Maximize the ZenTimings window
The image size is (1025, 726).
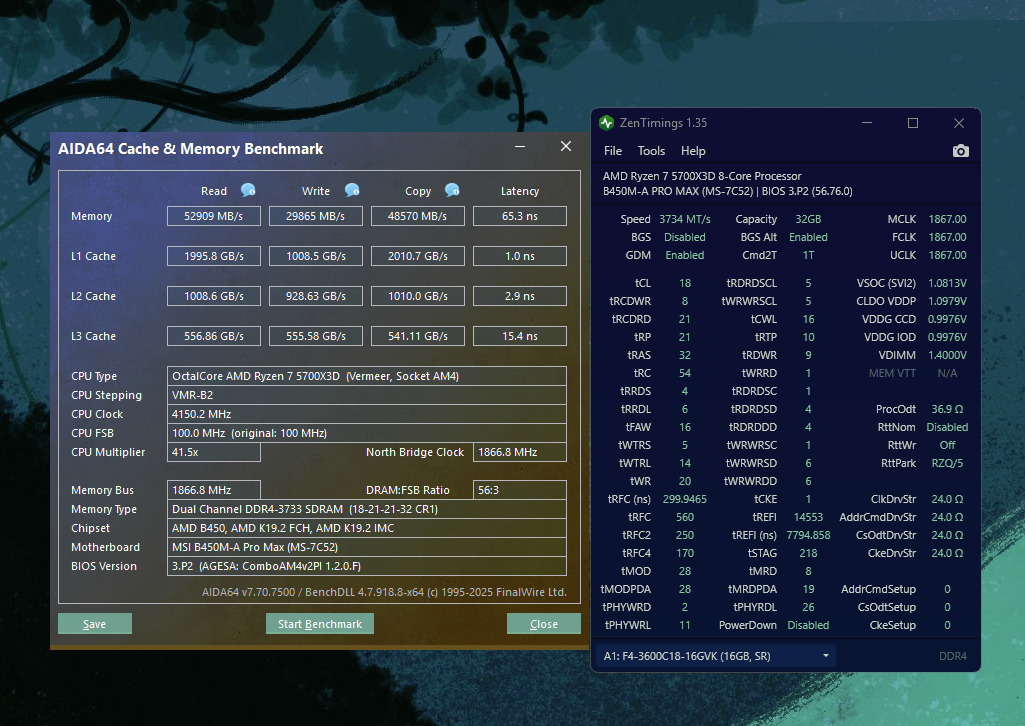click(913, 123)
